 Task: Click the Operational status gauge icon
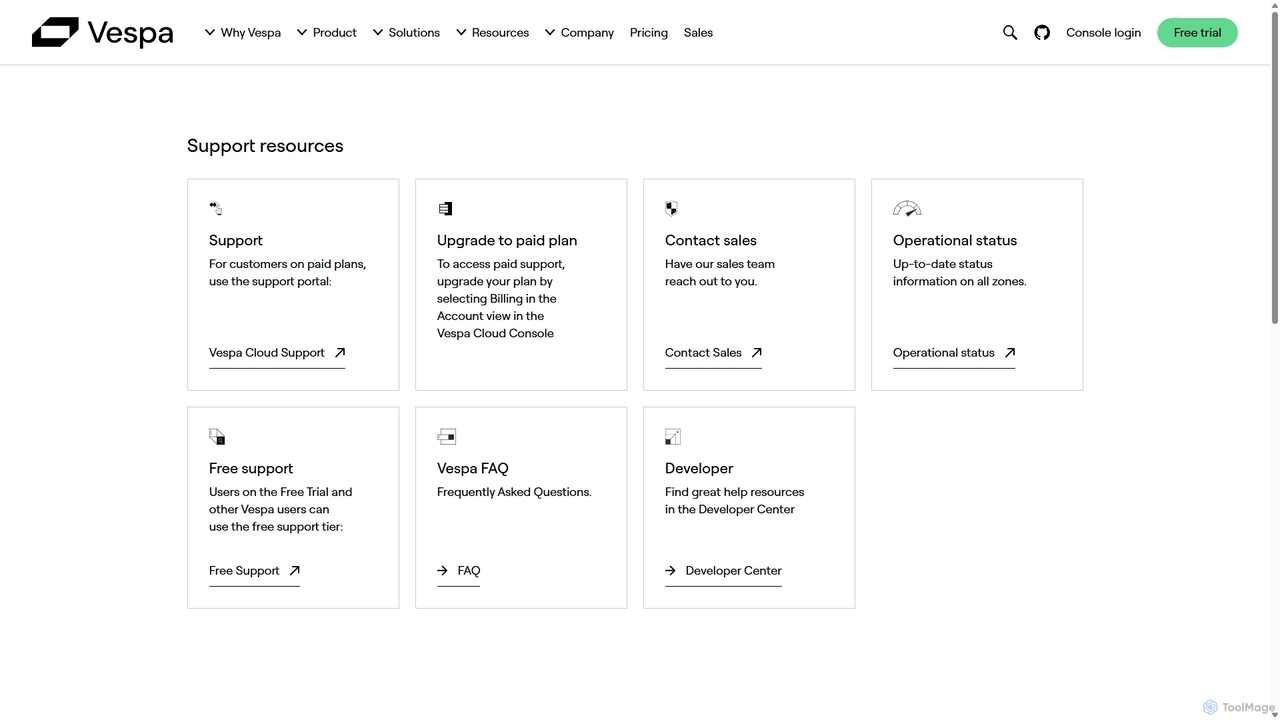[907, 208]
